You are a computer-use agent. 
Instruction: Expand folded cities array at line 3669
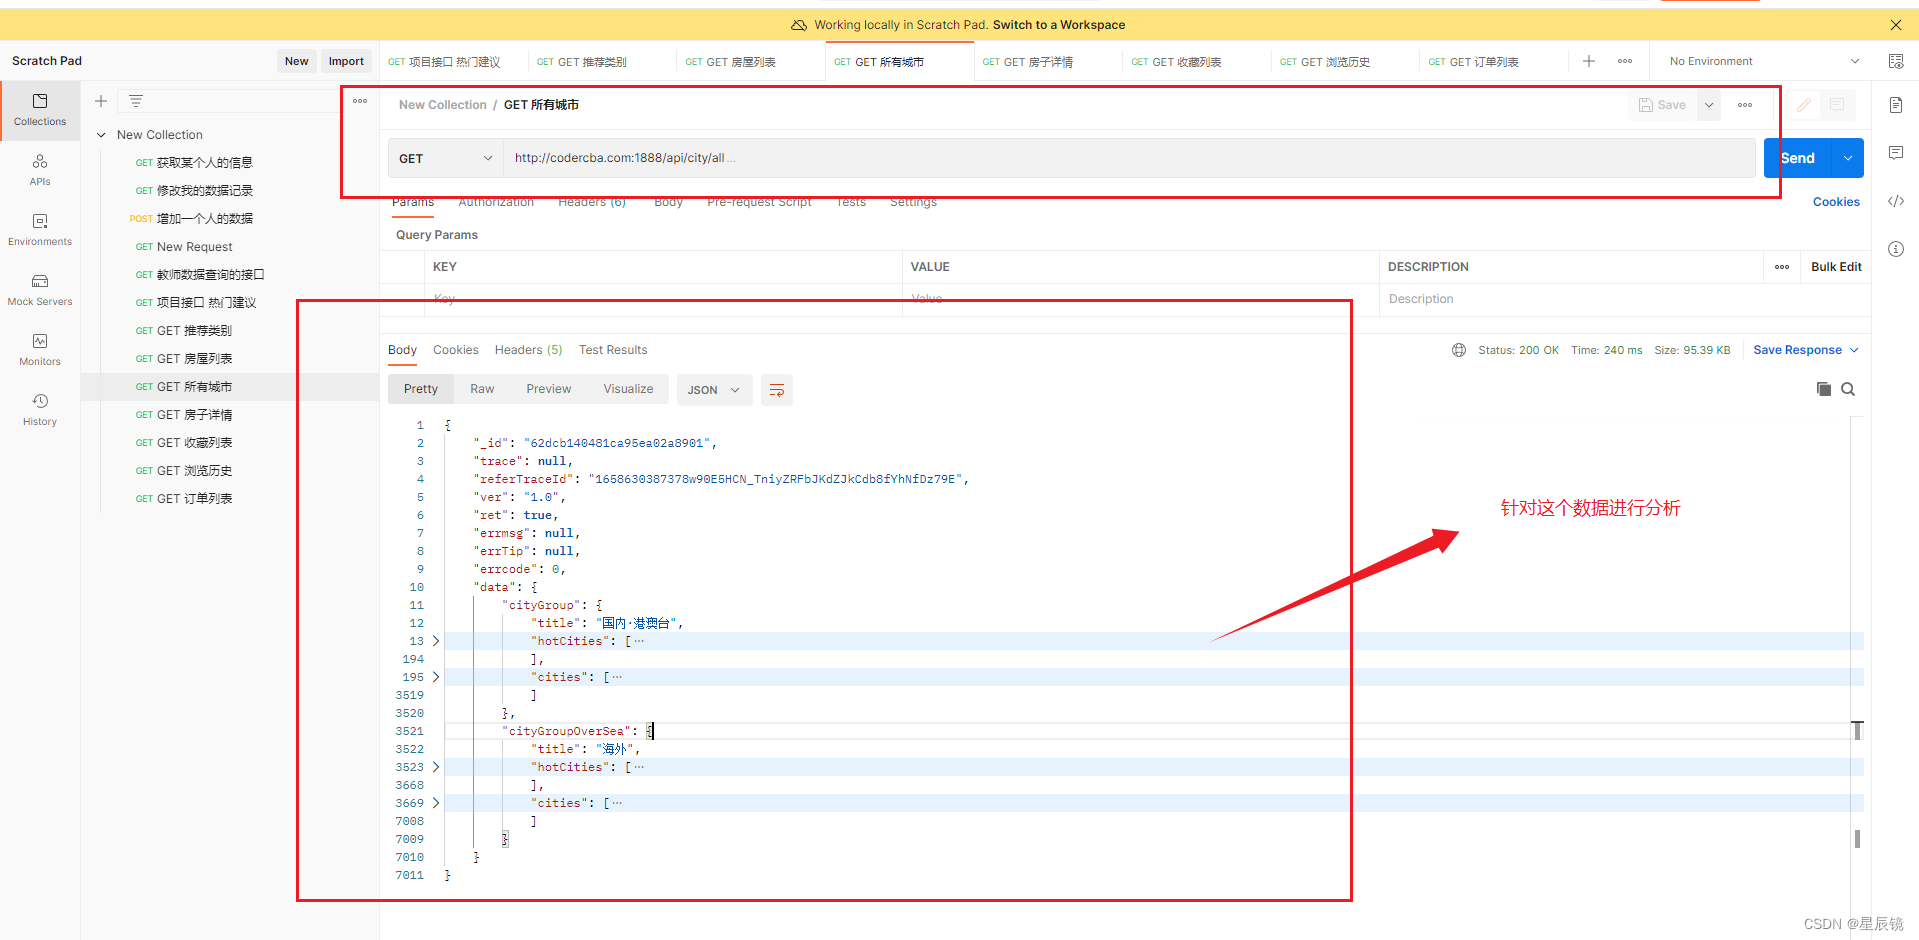[436, 803]
